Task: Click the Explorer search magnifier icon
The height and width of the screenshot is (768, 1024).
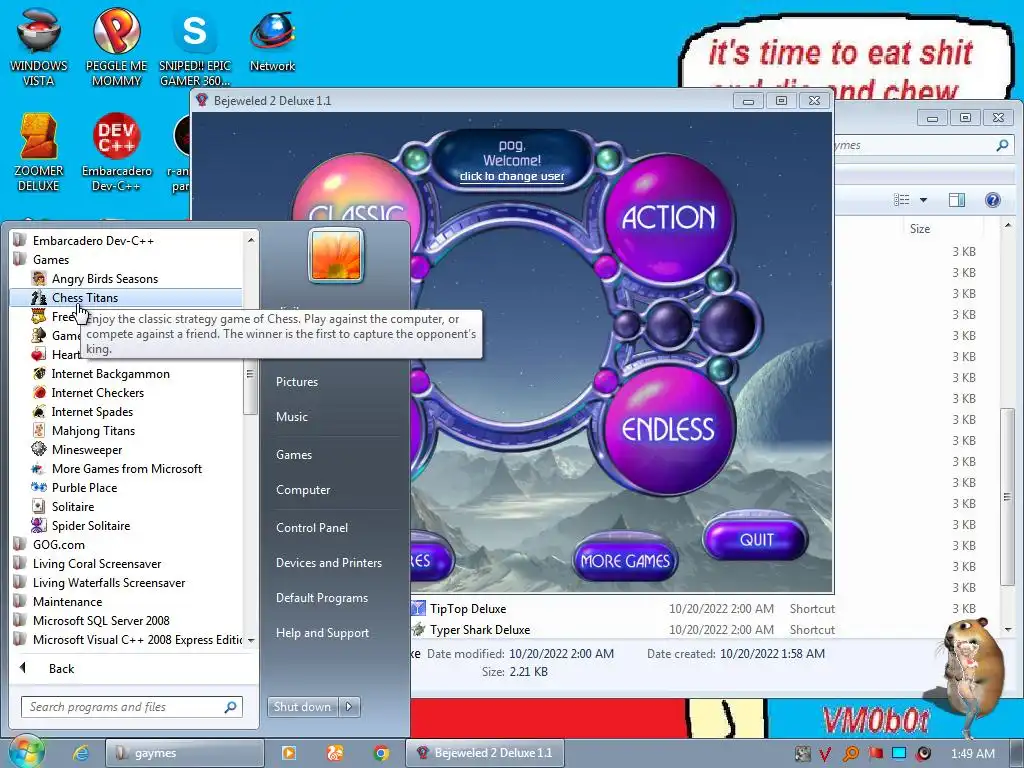Action: (x=1002, y=145)
